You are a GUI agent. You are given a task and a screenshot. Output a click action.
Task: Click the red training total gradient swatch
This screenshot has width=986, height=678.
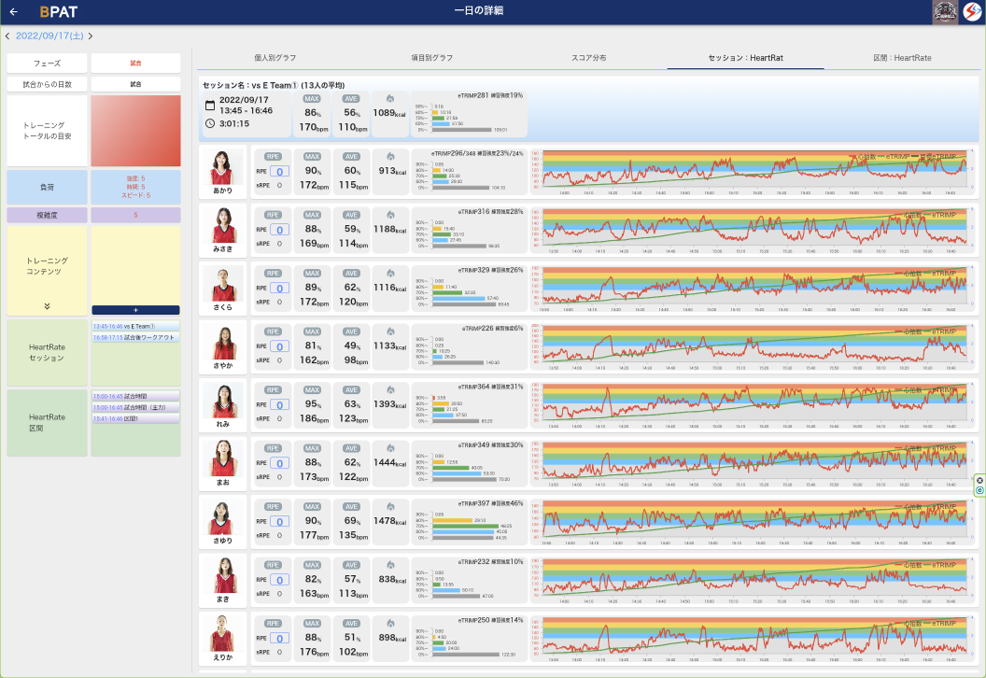pyautogui.click(x=135, y=131)
